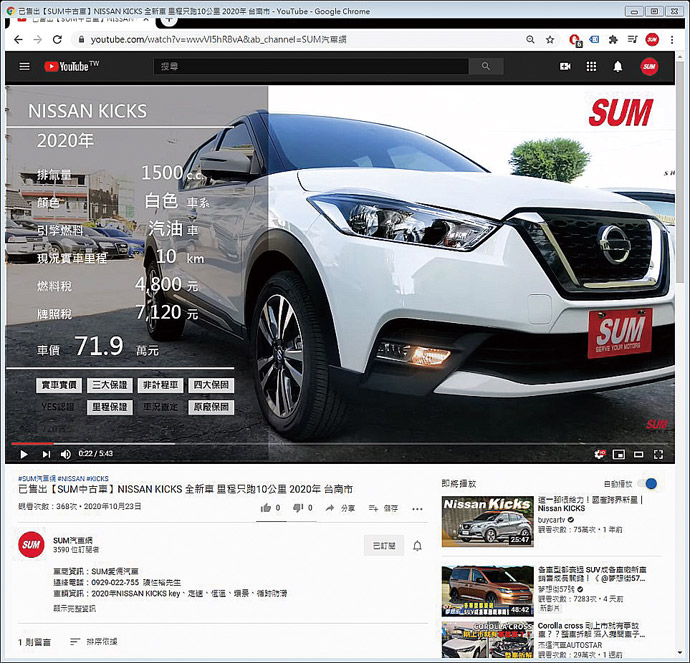The width and height of the screenshot is (690, 663).
Task: Open the 排序依據 sort dropdown
Action: point(94,642)
